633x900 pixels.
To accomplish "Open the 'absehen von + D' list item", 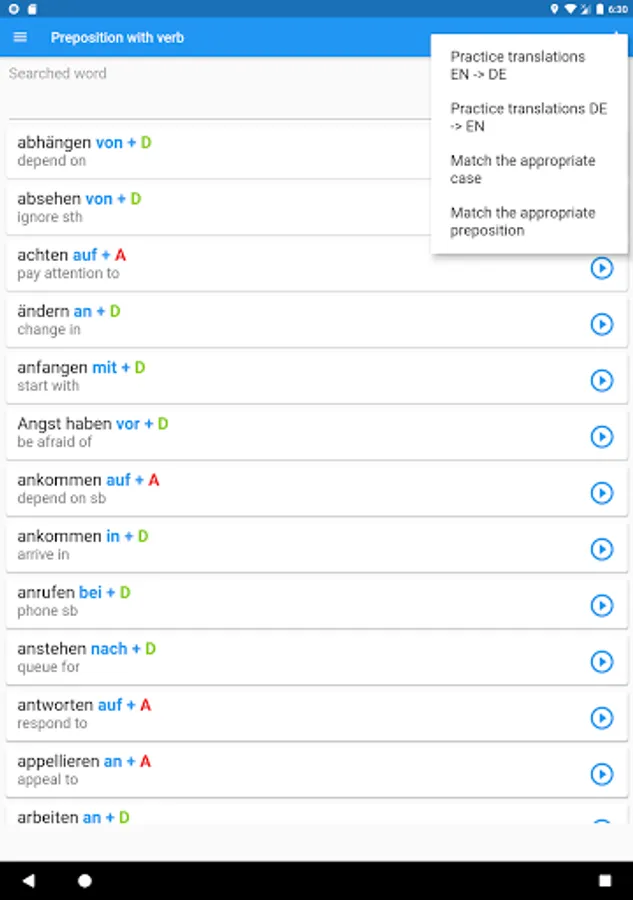I will coord(200,207).
